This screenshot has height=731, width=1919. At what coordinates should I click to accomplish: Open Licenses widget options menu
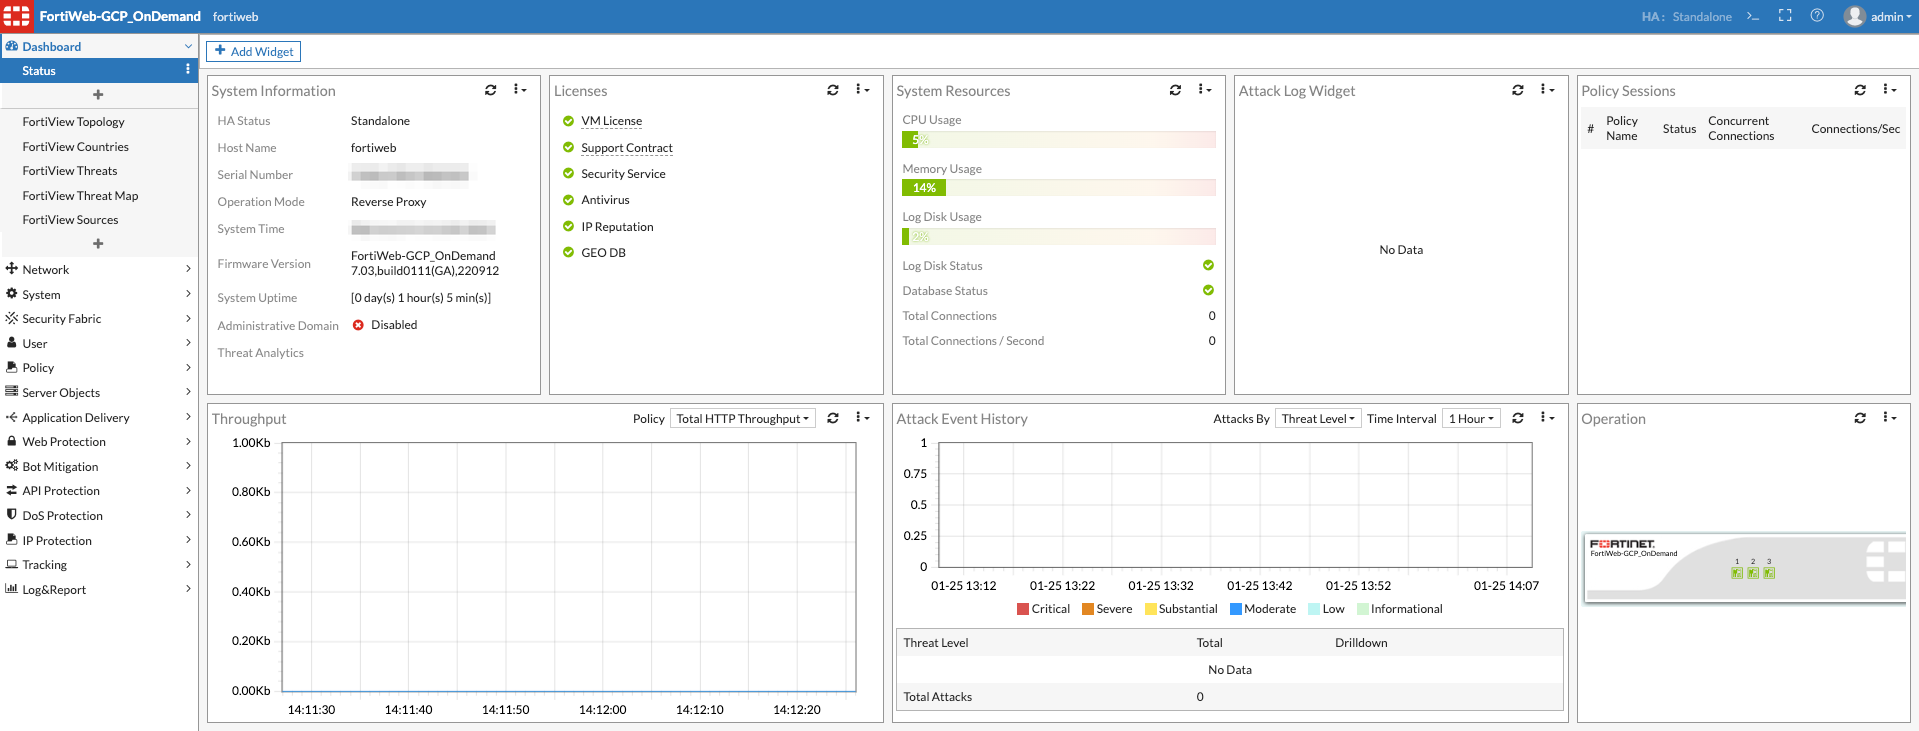862,90
